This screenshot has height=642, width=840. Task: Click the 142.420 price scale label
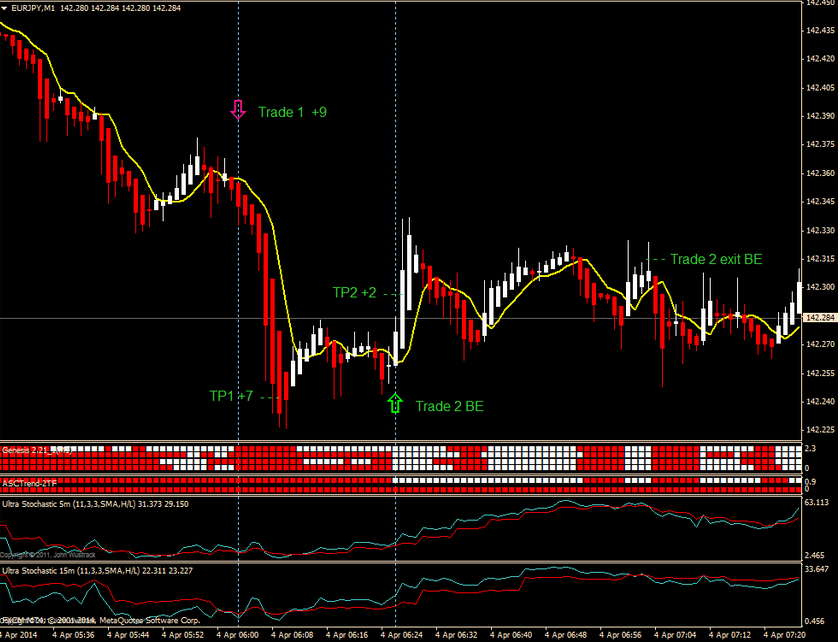(x=820, y=59)
